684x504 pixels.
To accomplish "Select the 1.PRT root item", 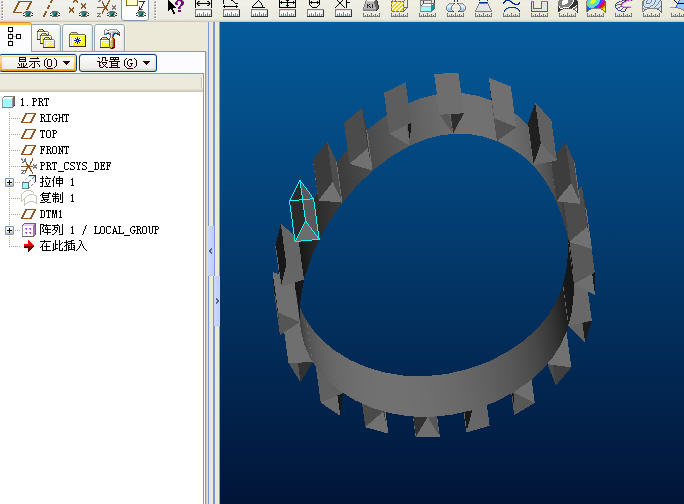I will tap(26, 102).
